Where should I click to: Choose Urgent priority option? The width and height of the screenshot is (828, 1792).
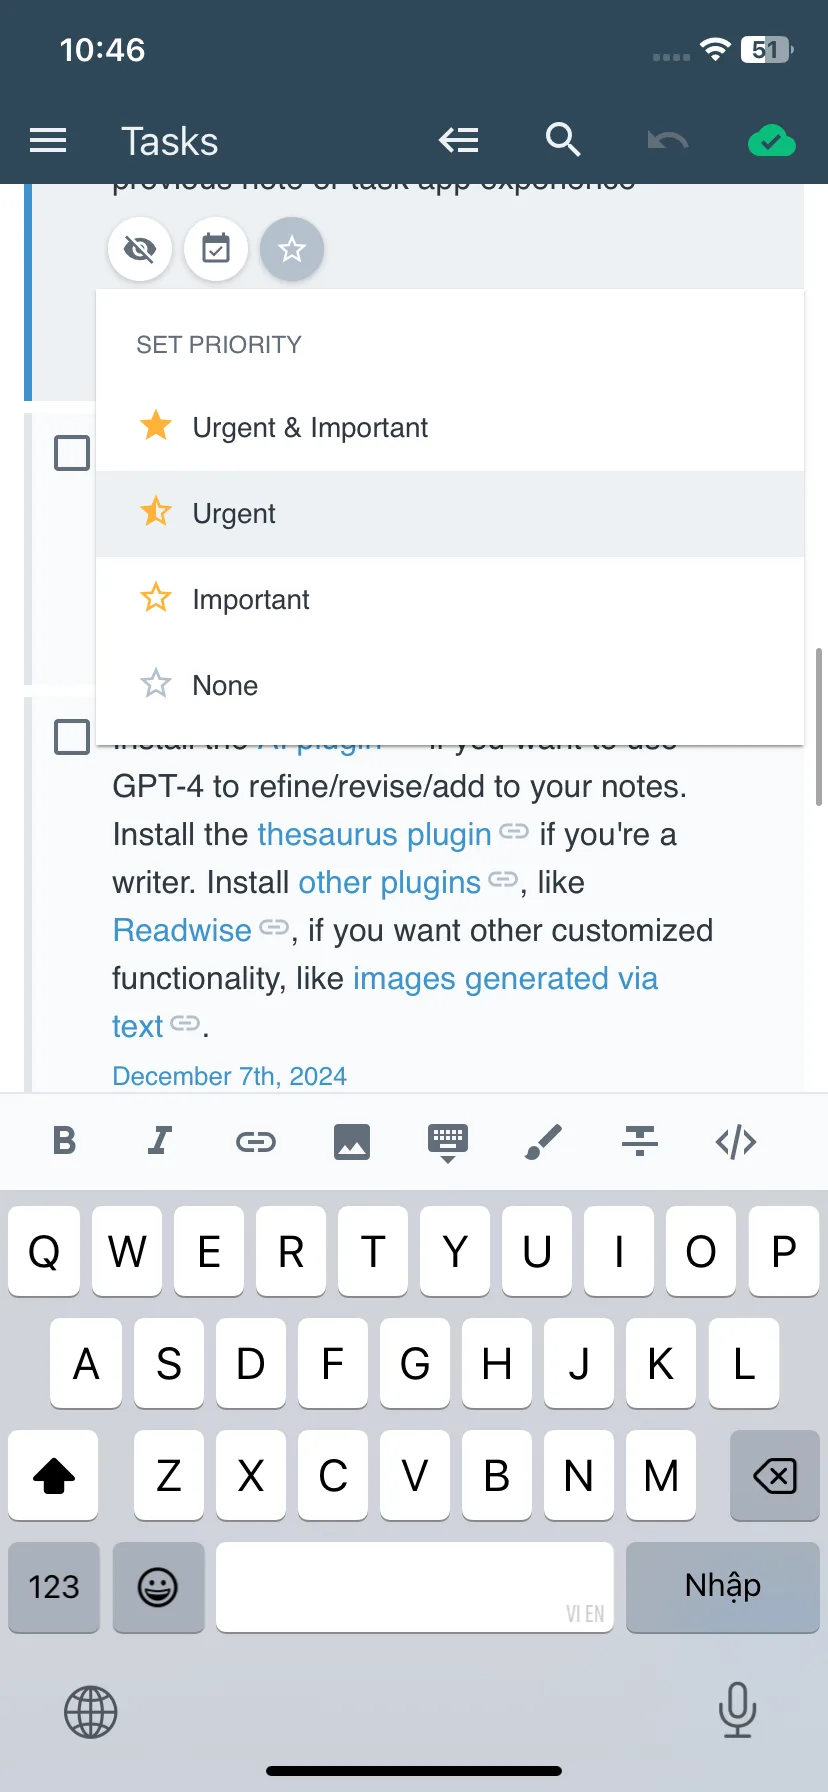[450, 514]
